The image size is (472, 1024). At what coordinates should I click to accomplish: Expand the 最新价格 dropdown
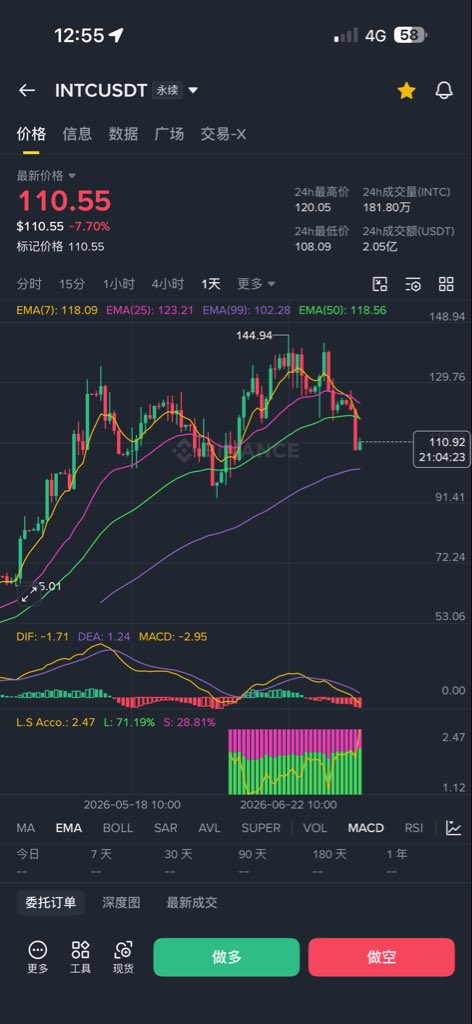coord(46,176)
